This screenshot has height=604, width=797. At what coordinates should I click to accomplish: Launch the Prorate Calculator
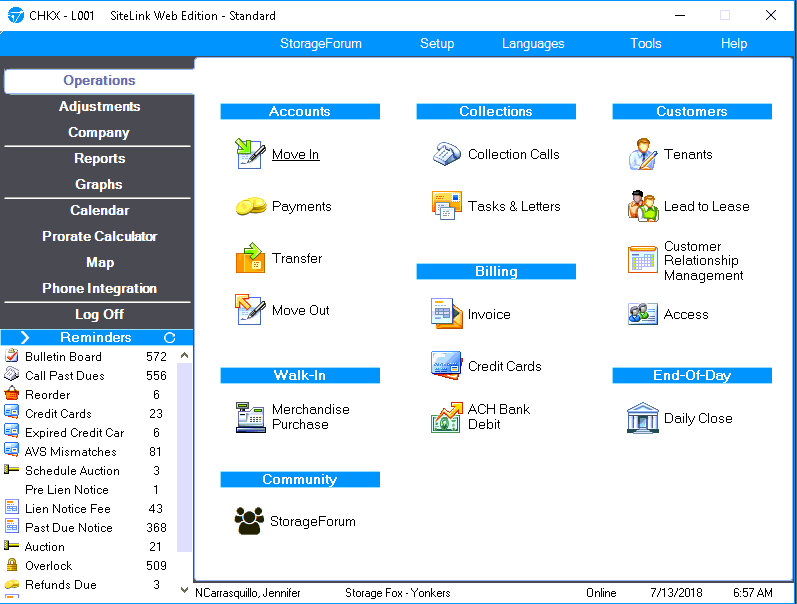click(99, 236)
